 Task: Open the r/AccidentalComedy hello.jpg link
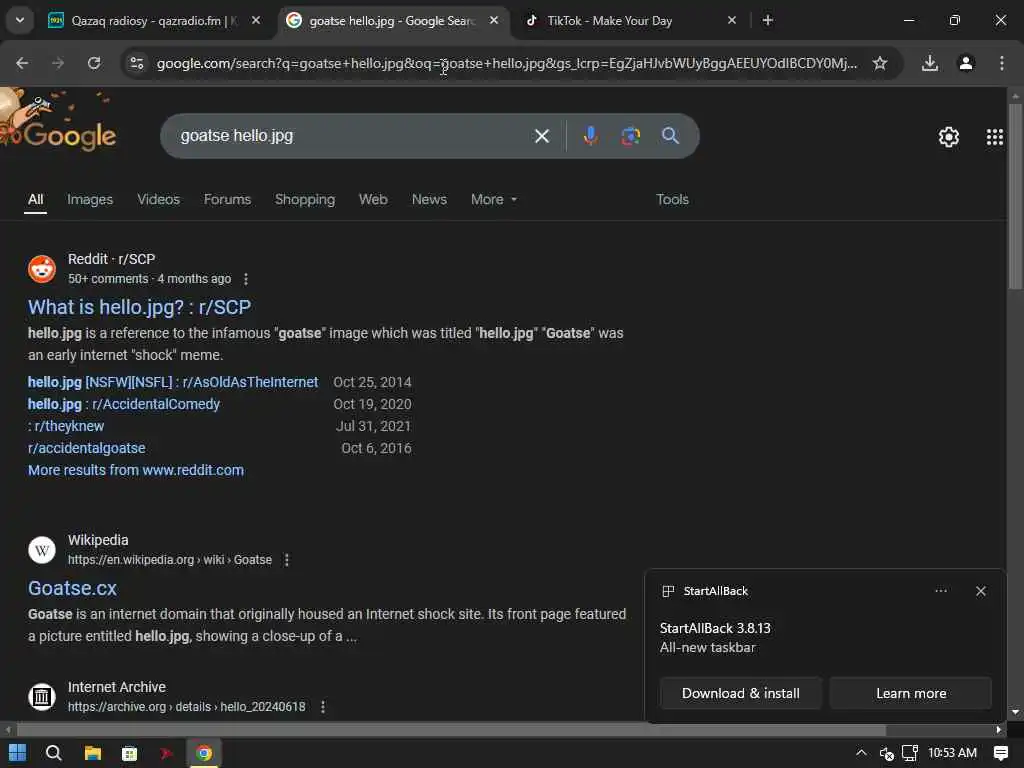(123, 404)
